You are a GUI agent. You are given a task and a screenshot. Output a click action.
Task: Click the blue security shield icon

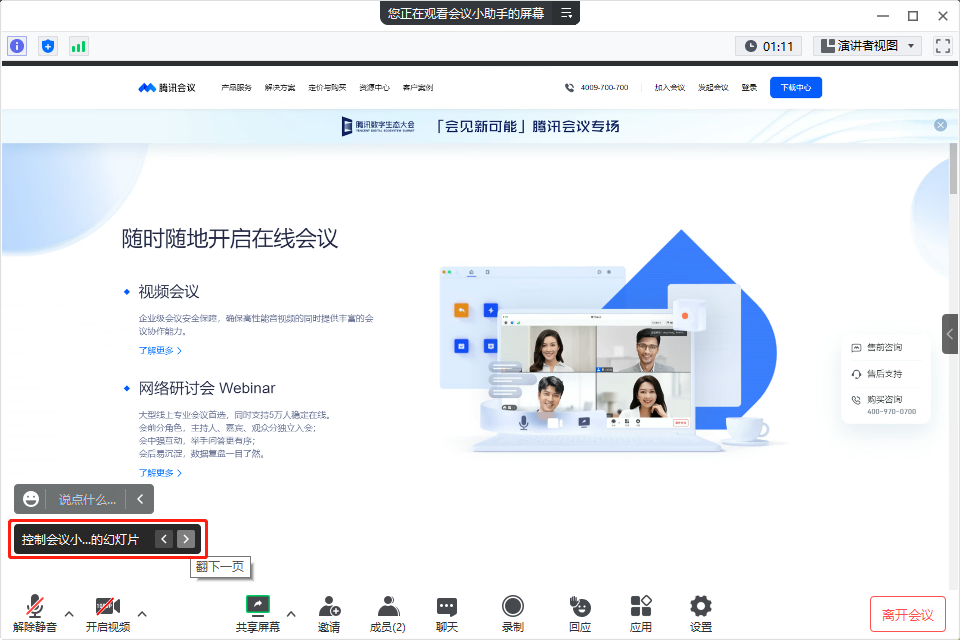coord(47,46)
